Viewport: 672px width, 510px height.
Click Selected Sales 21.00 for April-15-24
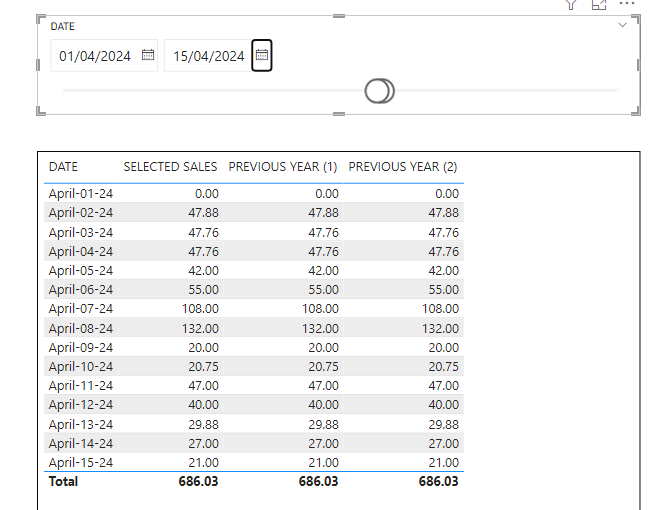click(x=204, y=462)
